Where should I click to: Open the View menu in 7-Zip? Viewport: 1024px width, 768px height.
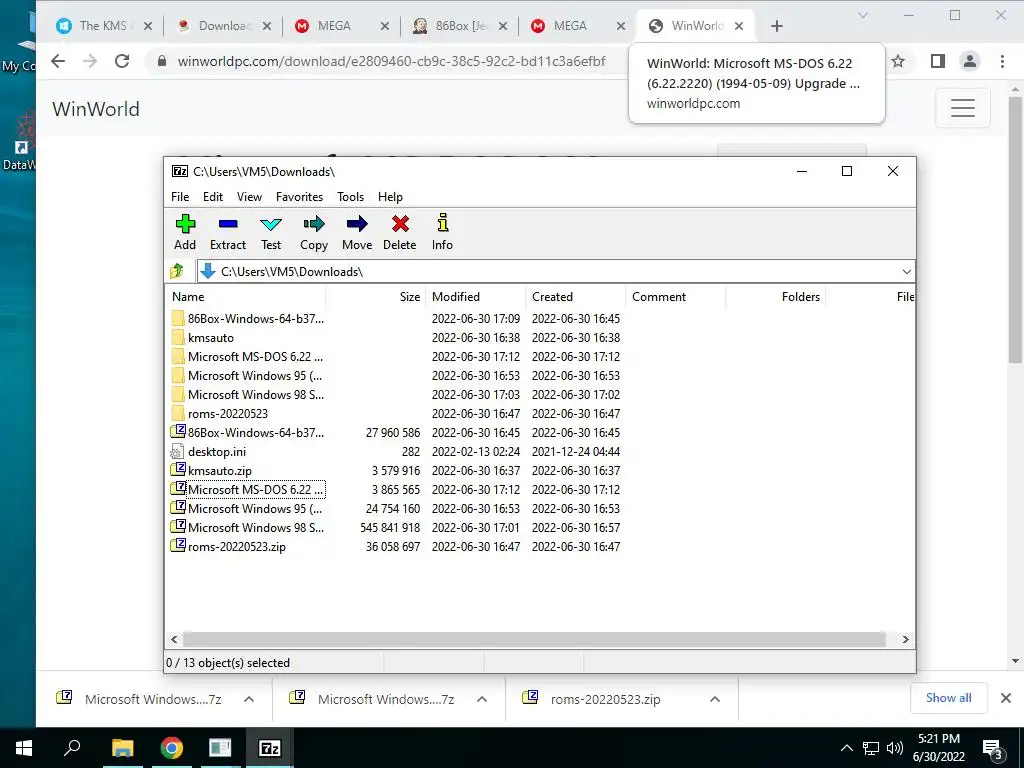pyautogui.click(x=249, y=197)
